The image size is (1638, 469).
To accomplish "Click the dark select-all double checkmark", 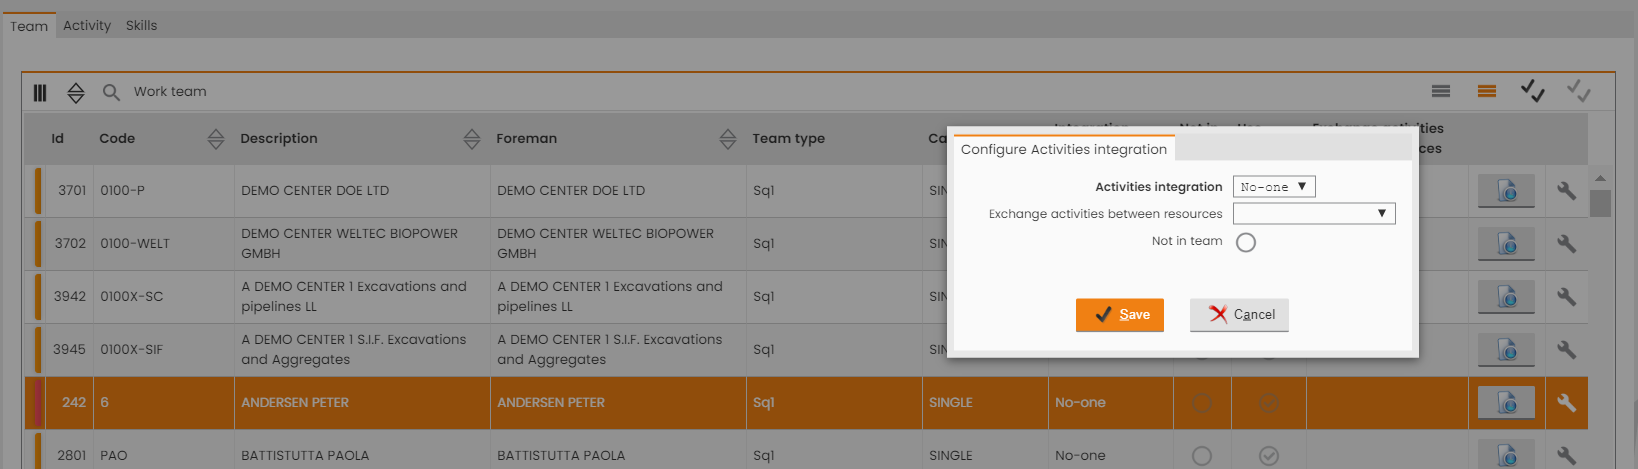I will coord(1532,91).
